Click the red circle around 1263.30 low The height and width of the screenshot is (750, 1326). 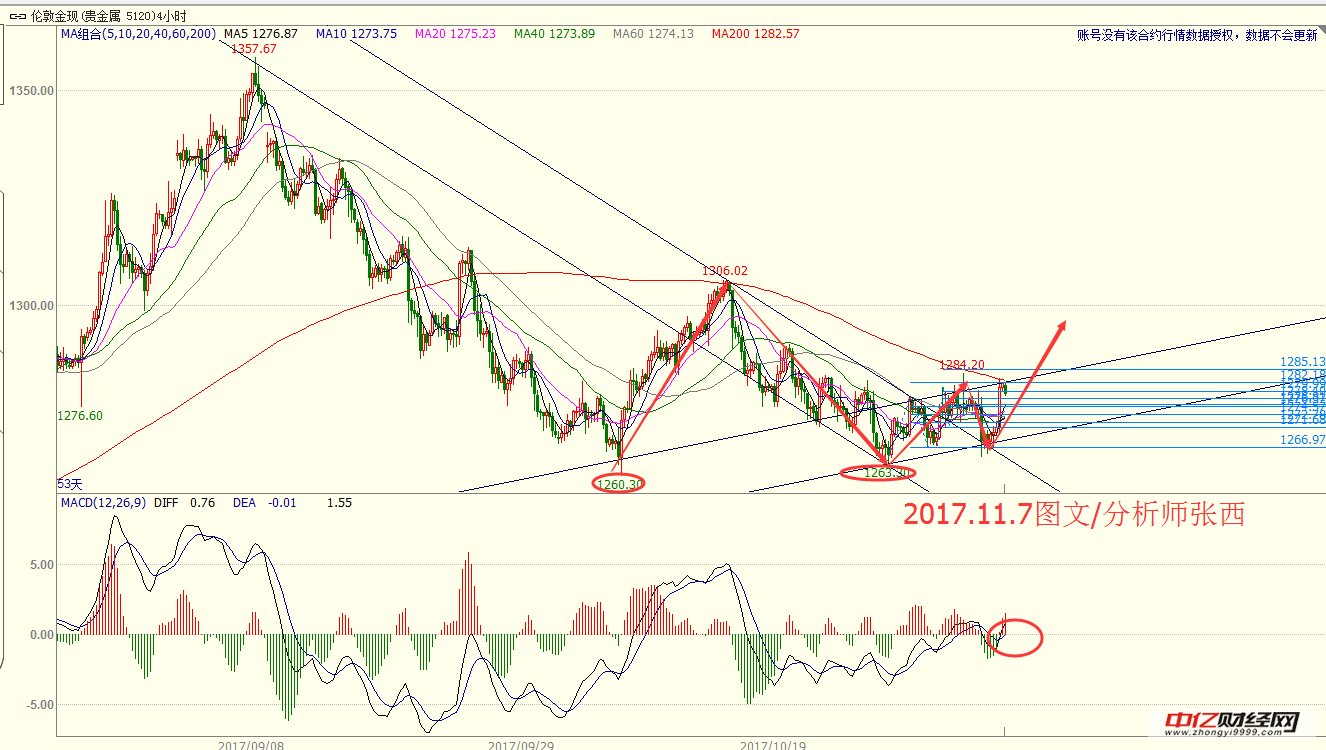(x=876, y=473)
